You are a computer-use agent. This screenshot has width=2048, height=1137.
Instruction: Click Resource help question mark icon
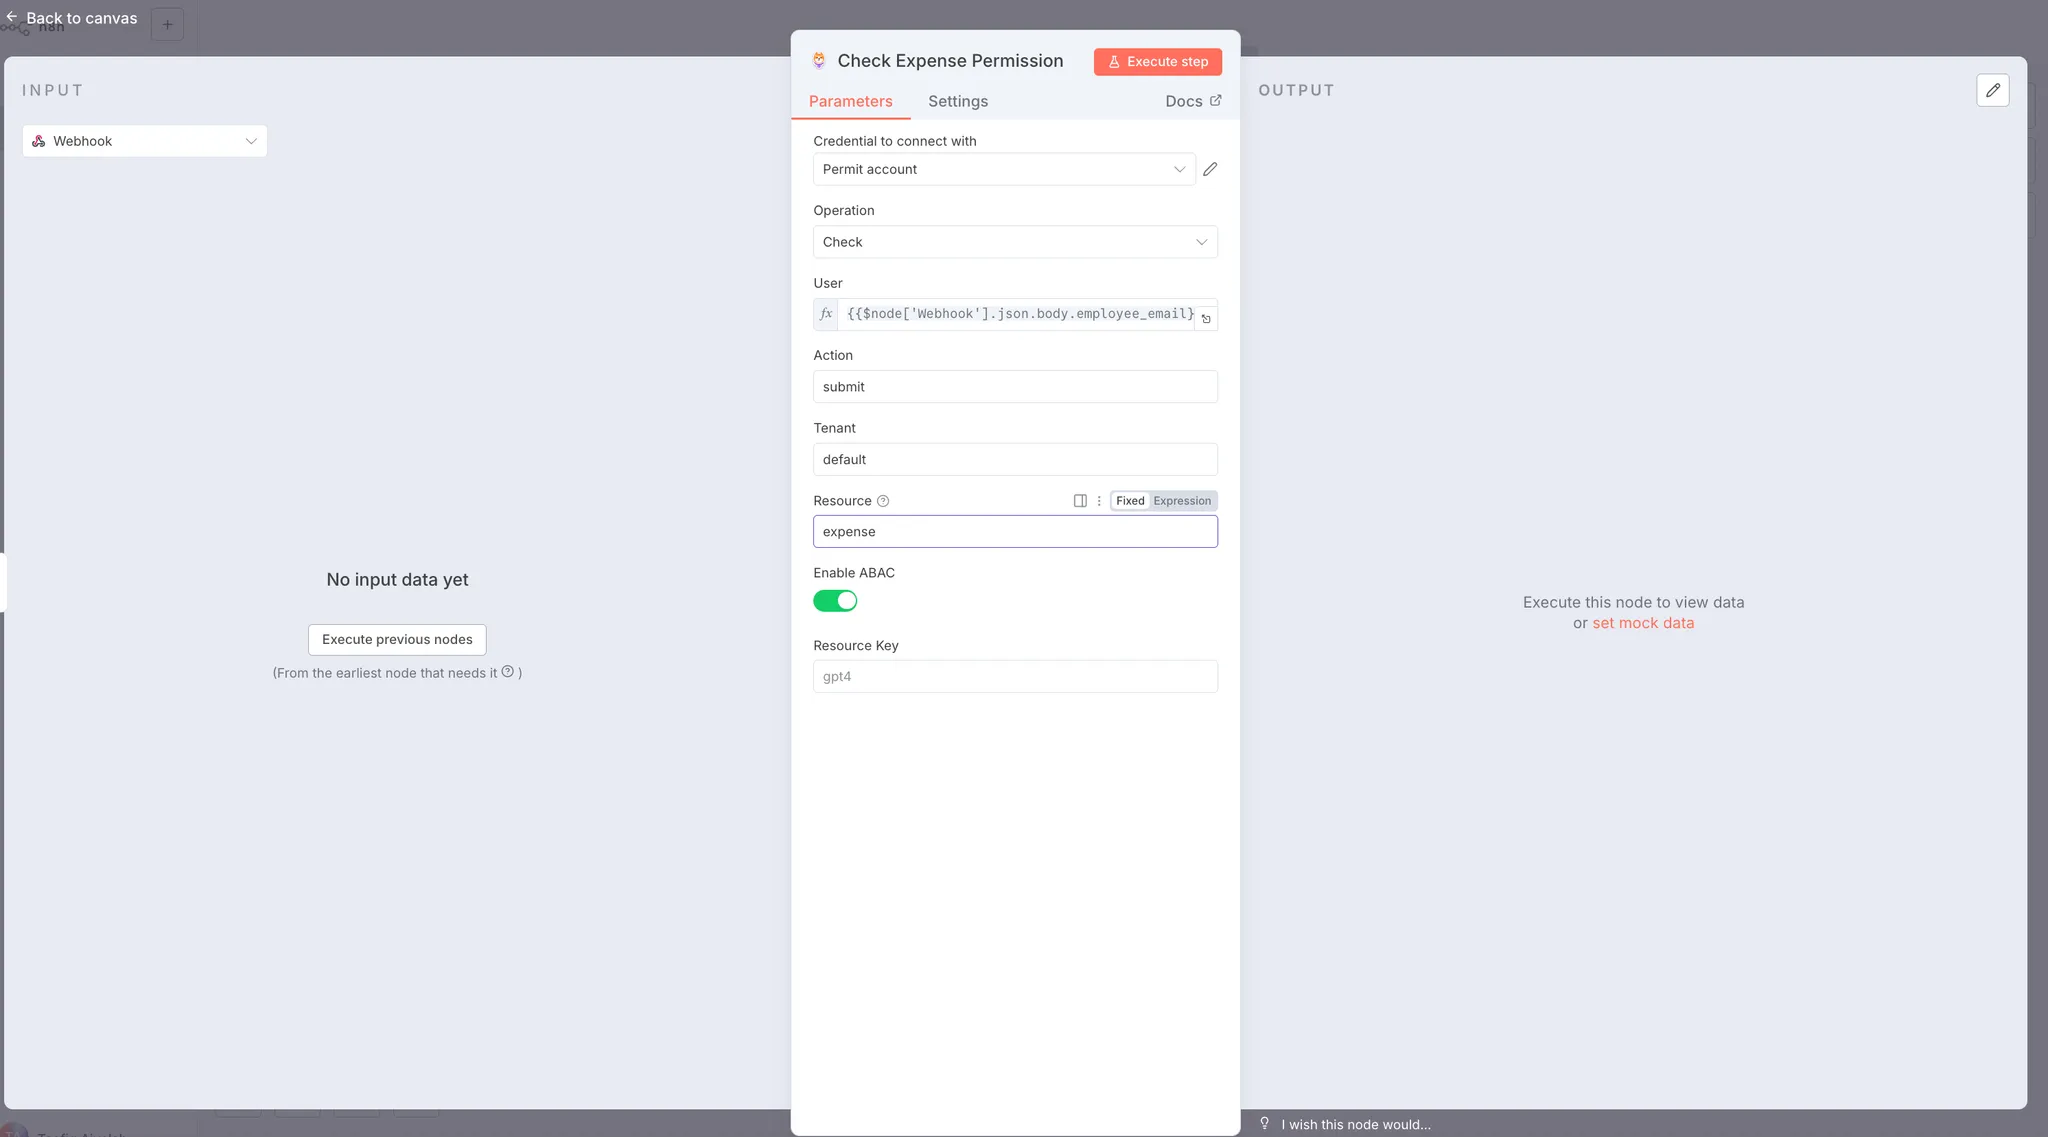click(x=882, y=501)
